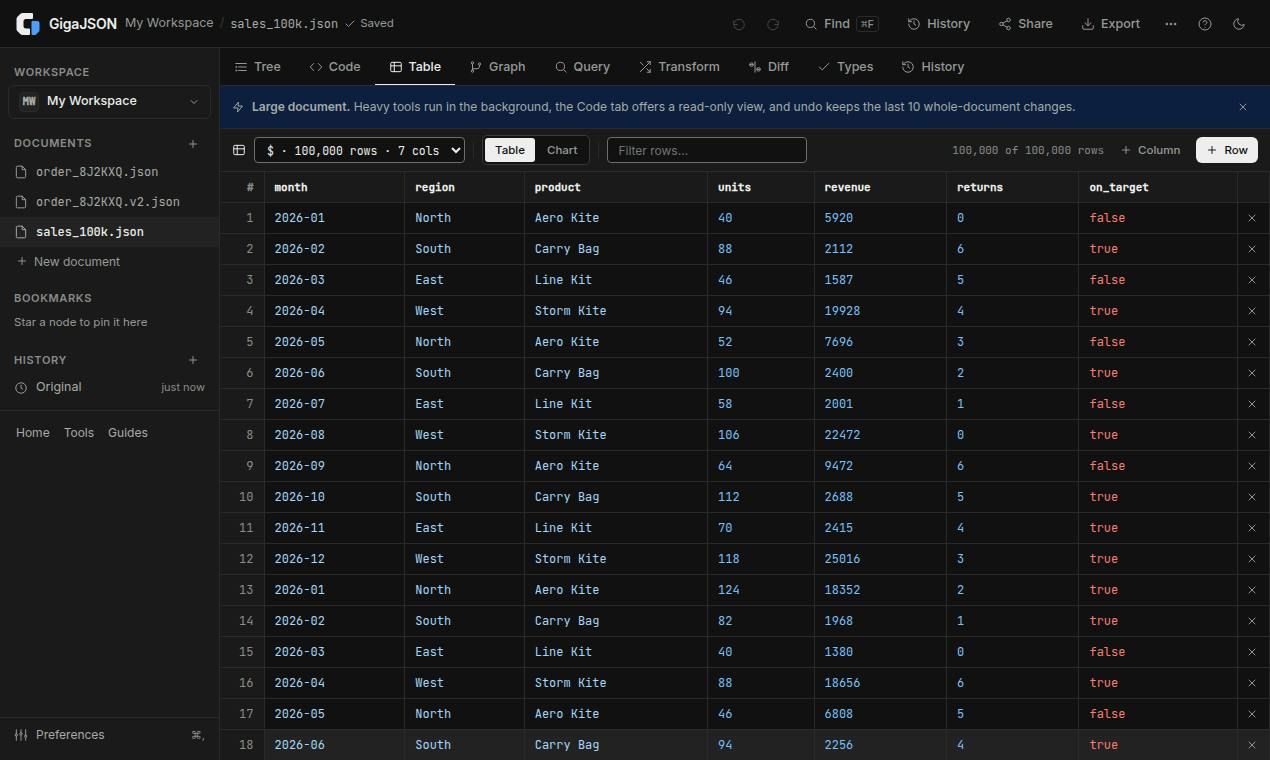Delete row 10 with its X icon
Viewport: 1270px width, 760px height.
pos(1252,497)
